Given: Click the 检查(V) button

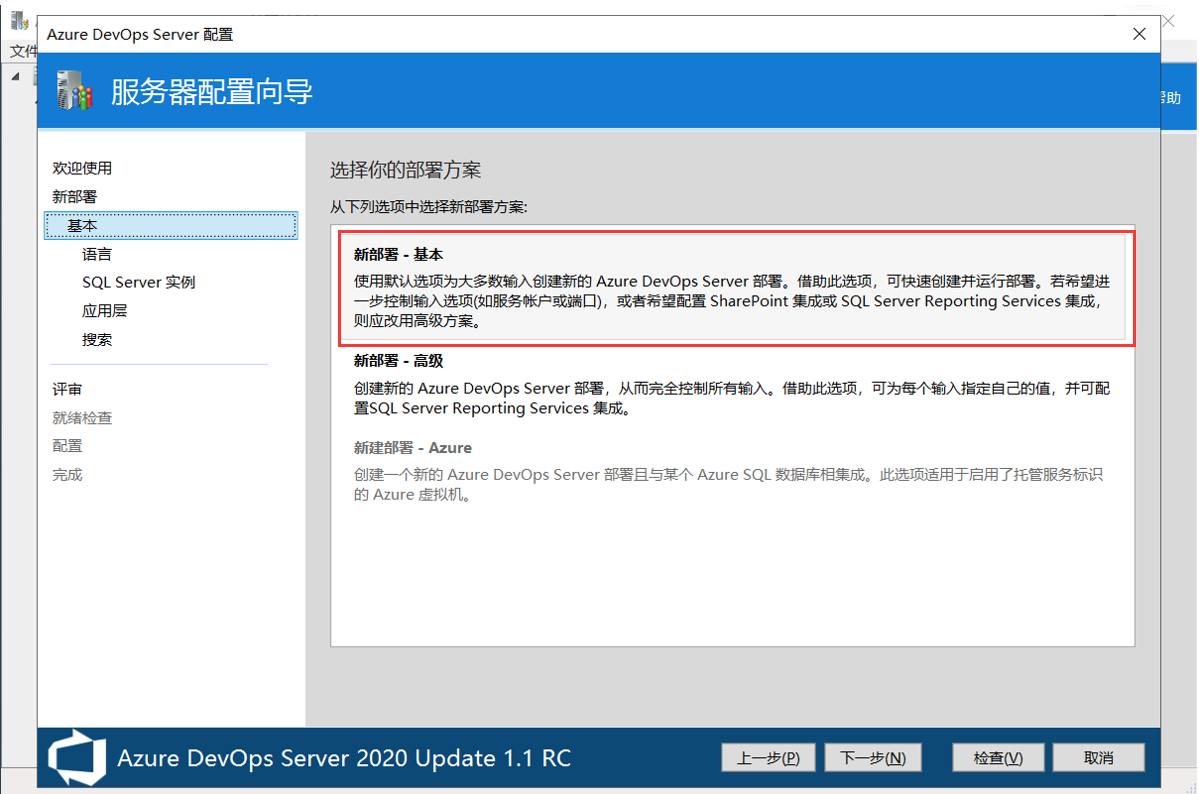Looking at the screenshot, I should click(x=998, y=758).
